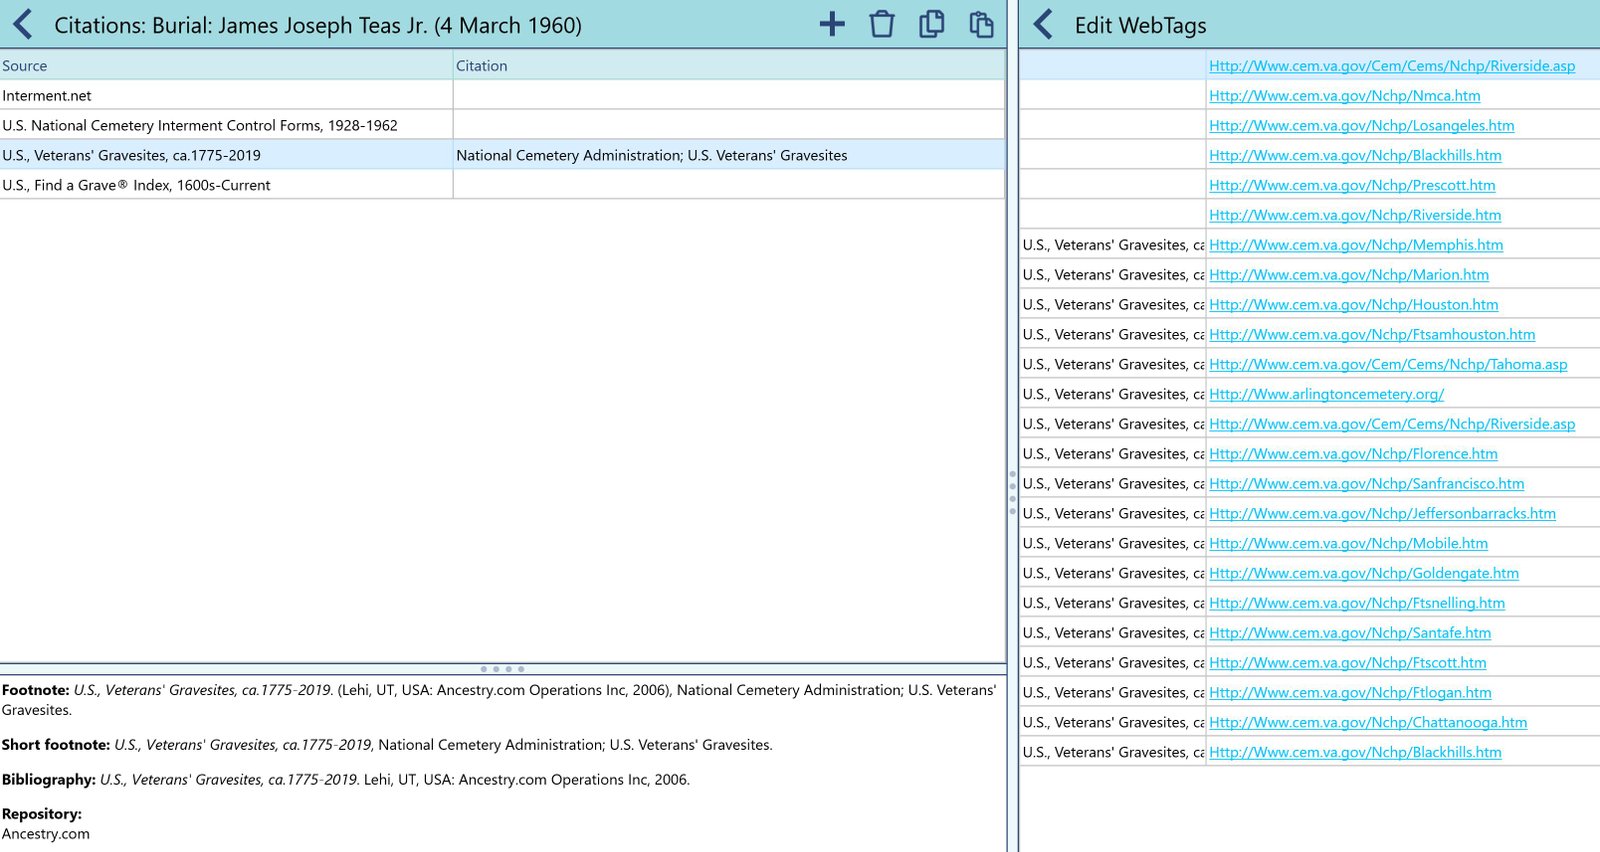1600x852 pixels.
Task: Open the Tahoma.asp web link
Action: coord(1388,365)
